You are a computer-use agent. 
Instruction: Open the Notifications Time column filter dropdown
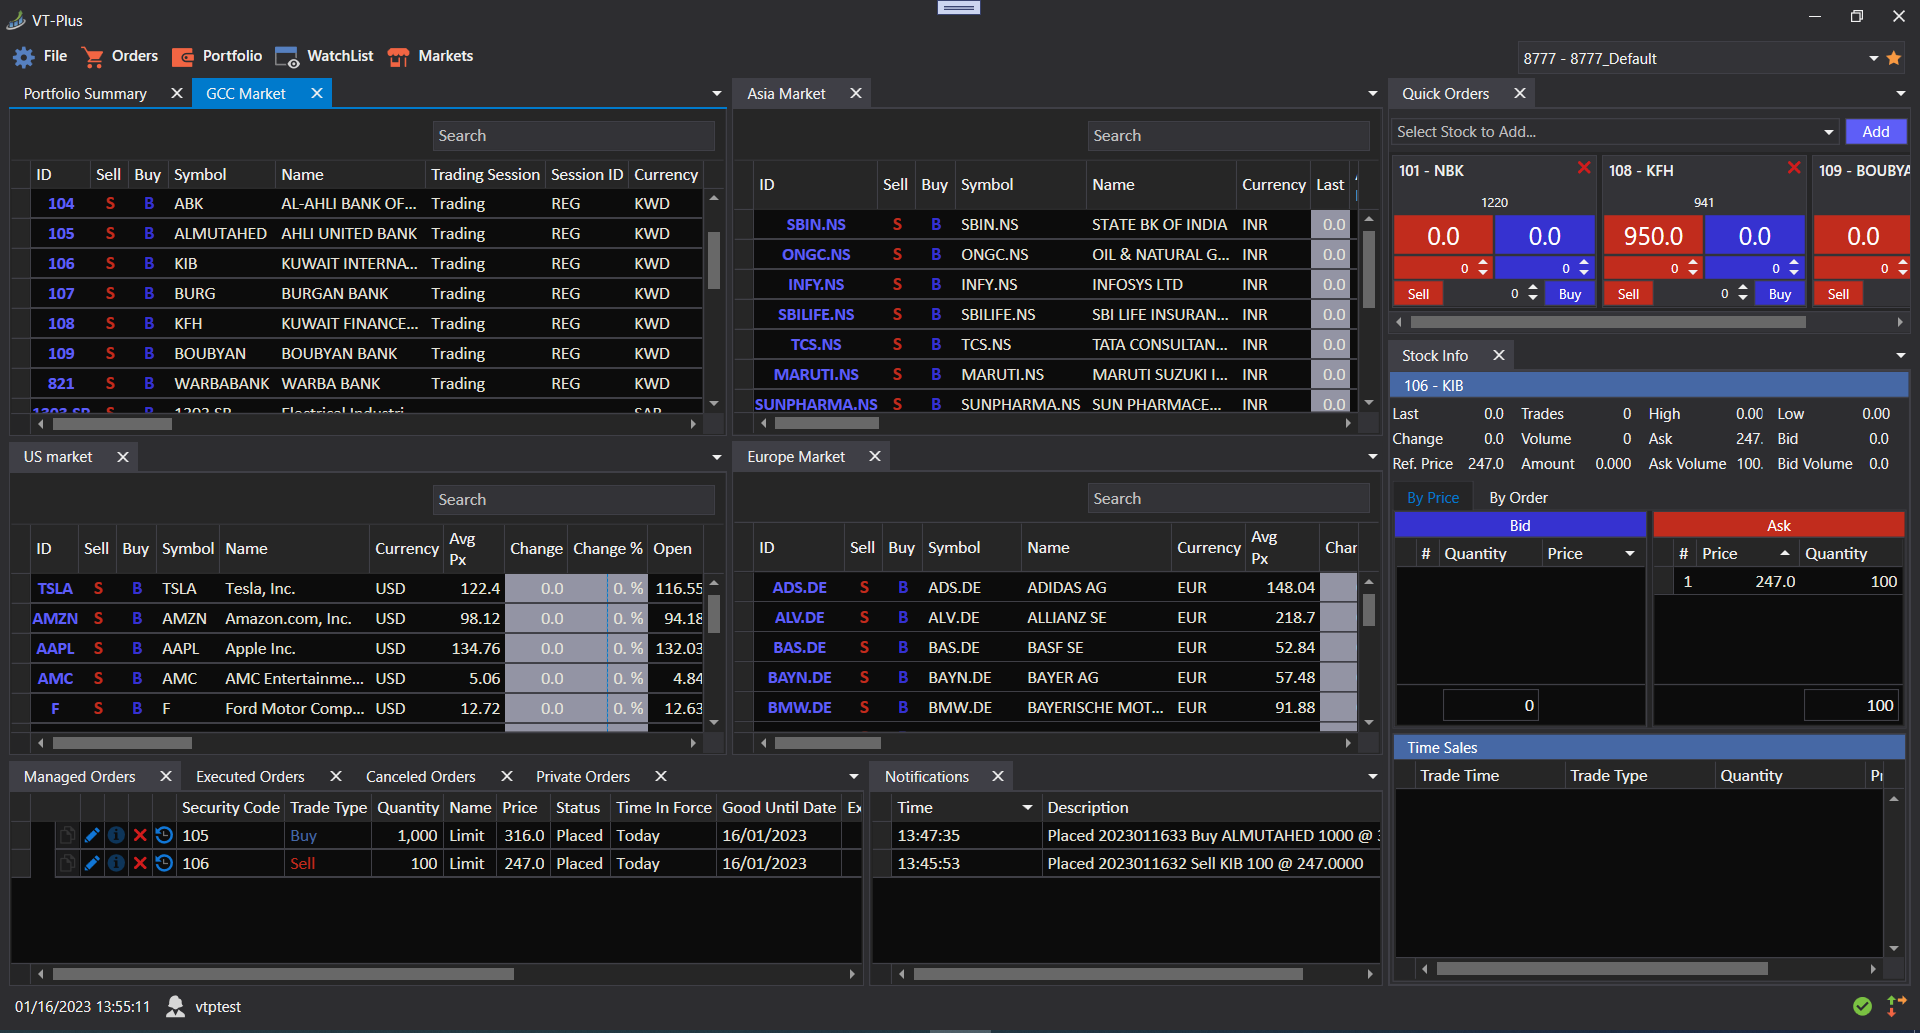click(1027, 807)
